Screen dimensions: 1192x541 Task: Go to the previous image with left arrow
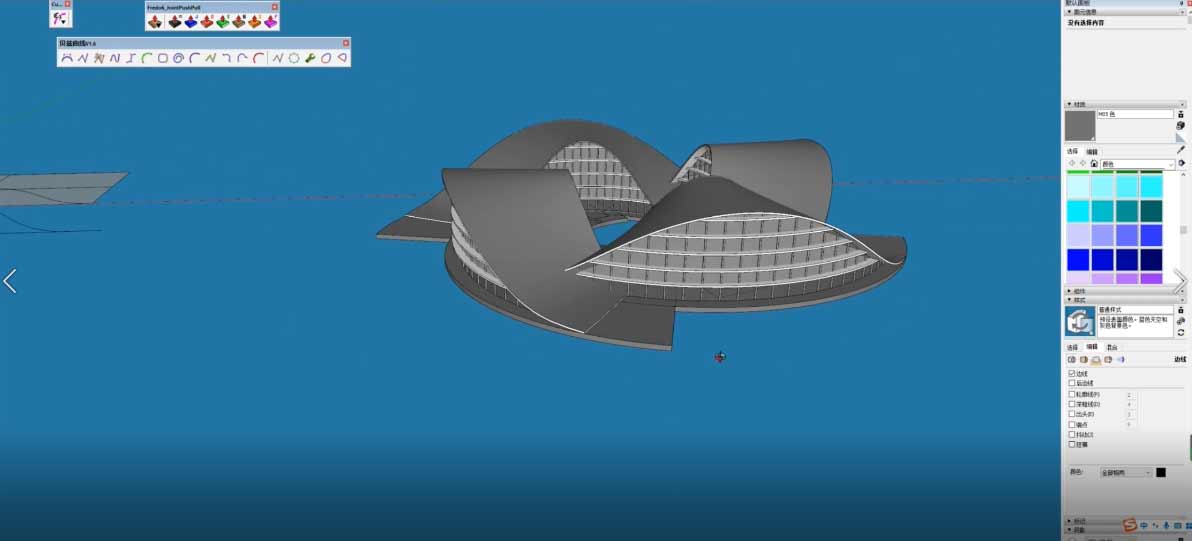10,281
